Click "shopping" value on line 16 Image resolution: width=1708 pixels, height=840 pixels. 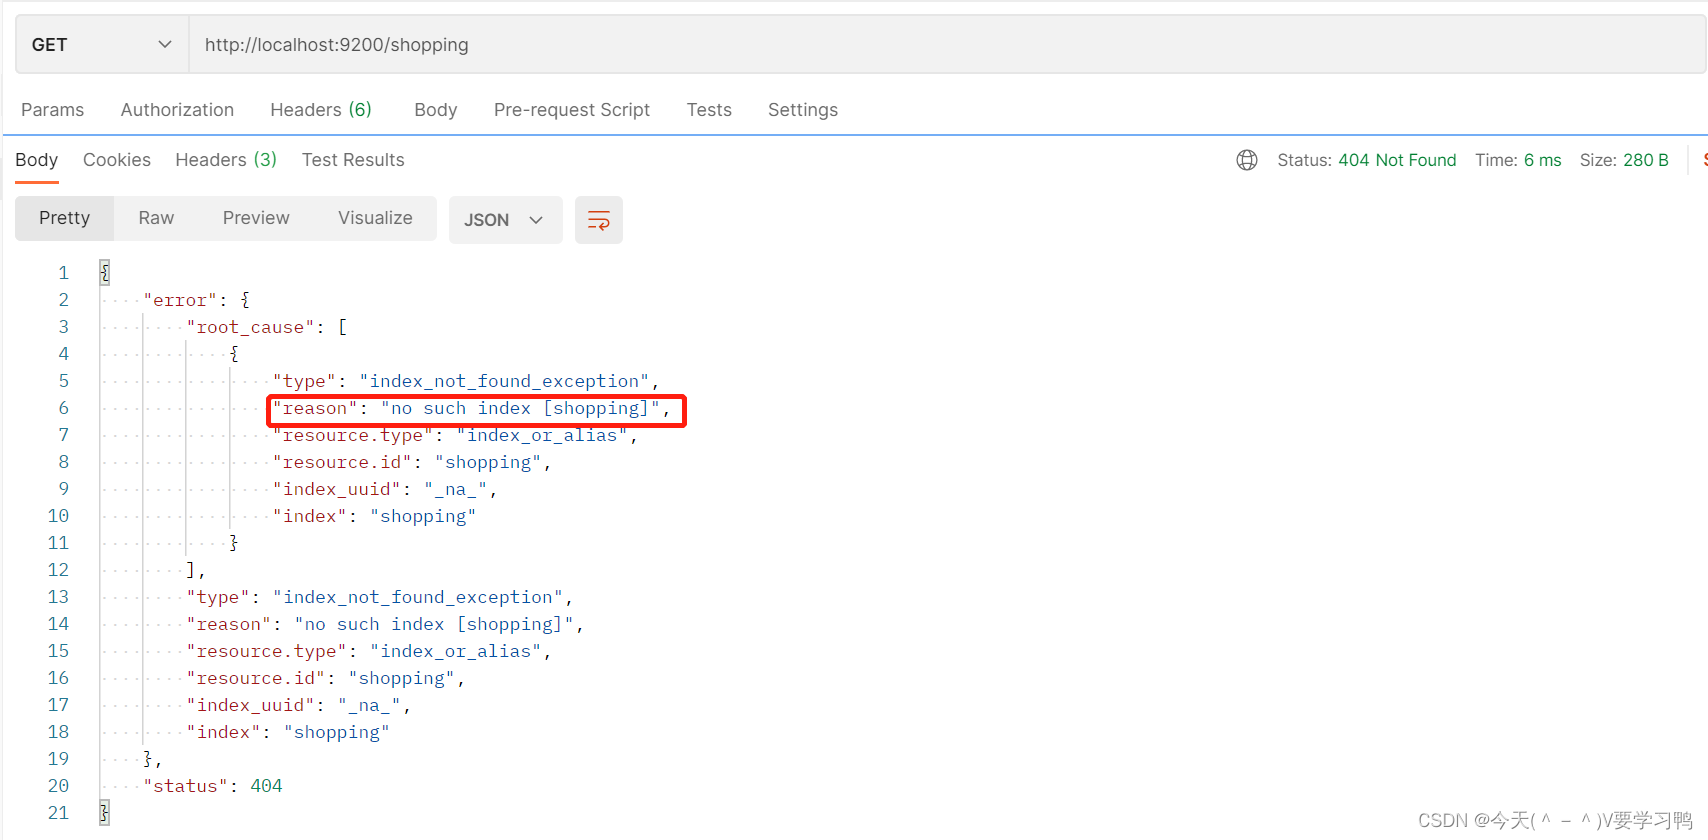402,678
